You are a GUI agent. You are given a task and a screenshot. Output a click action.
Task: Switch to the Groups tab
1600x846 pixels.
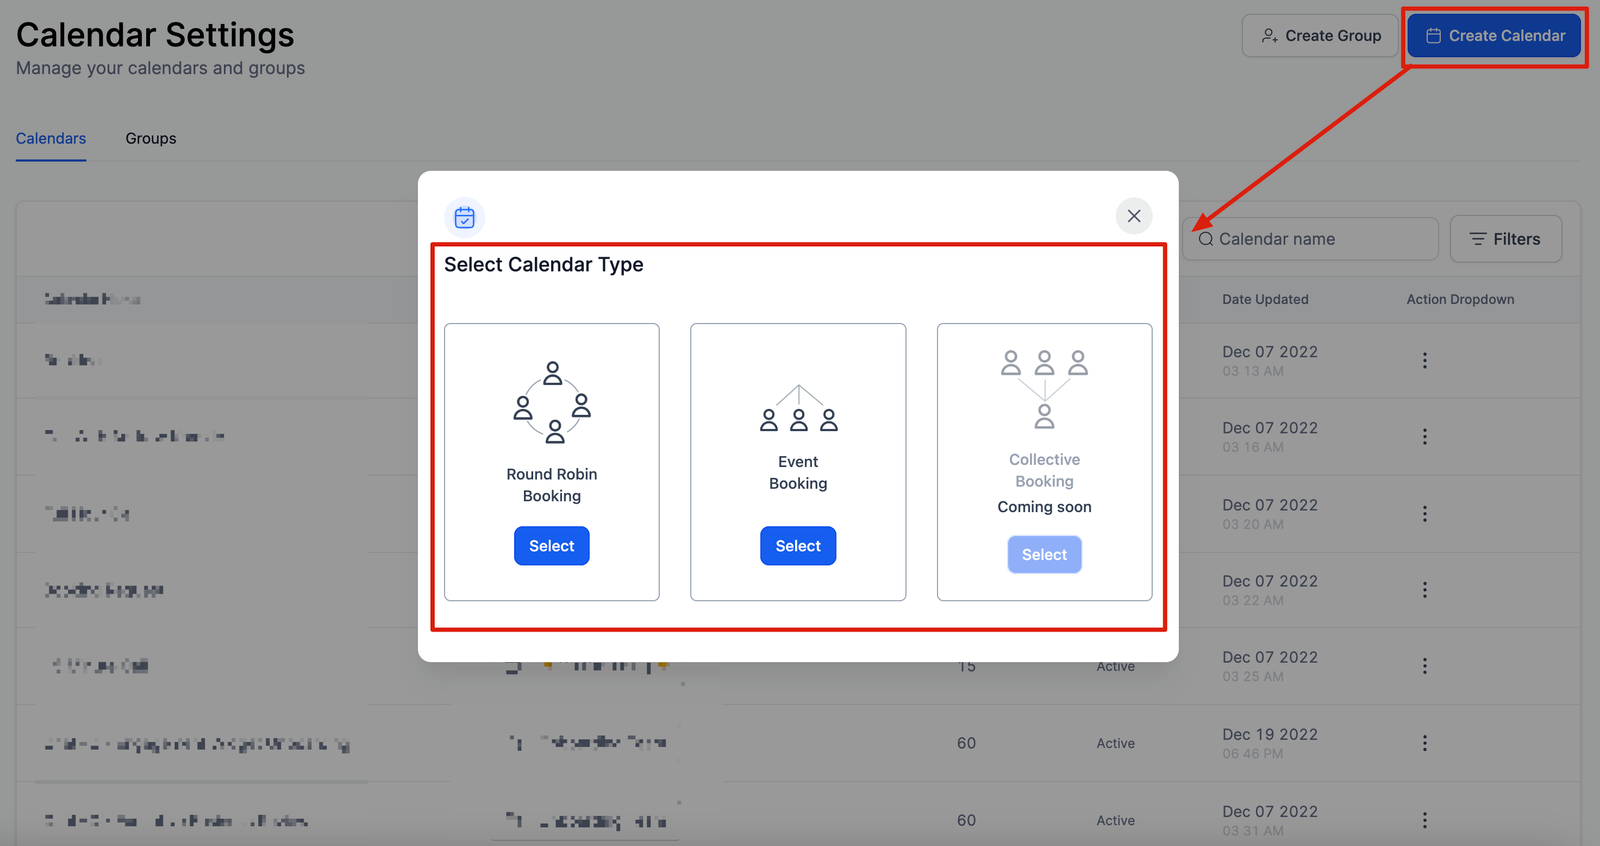point(151,138)
